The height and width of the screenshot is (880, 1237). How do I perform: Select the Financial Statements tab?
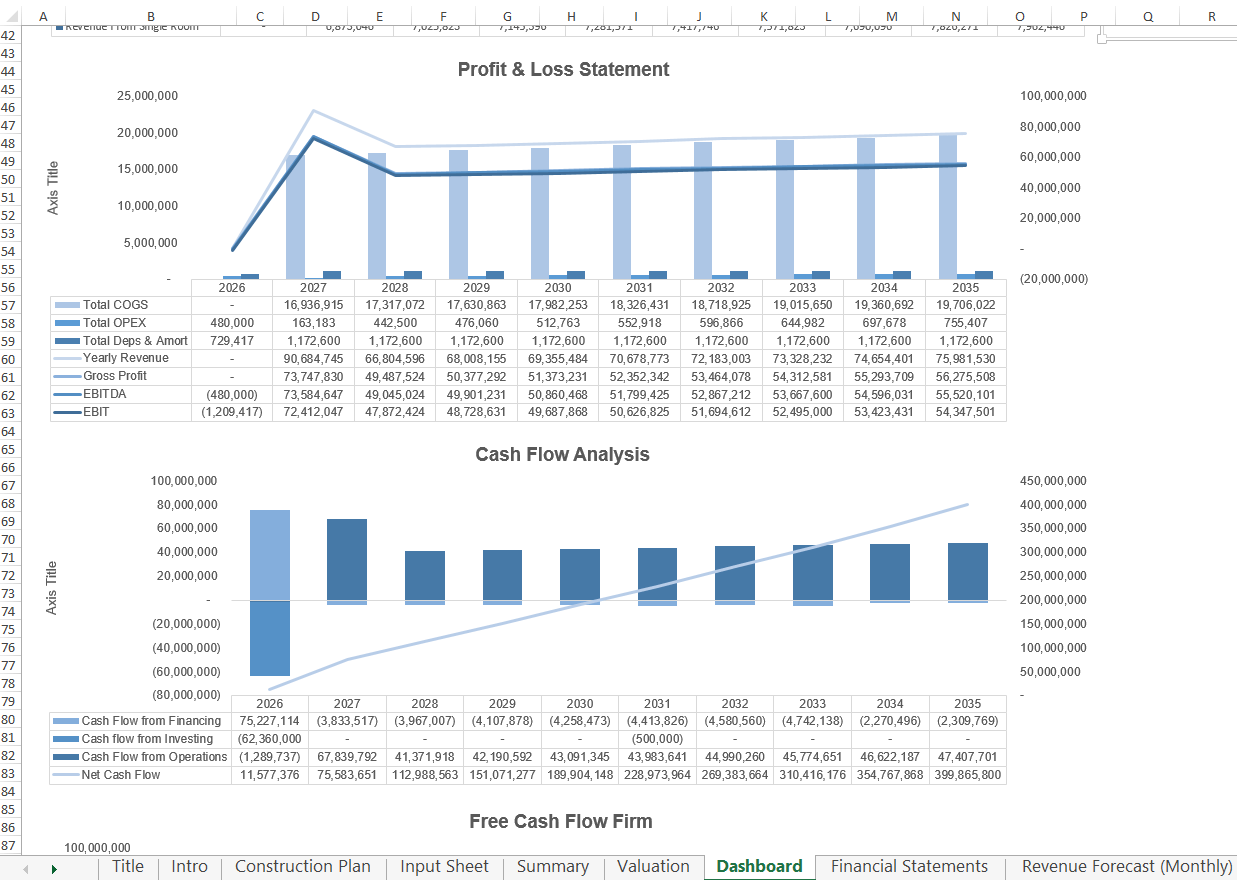tap(909, 867)
